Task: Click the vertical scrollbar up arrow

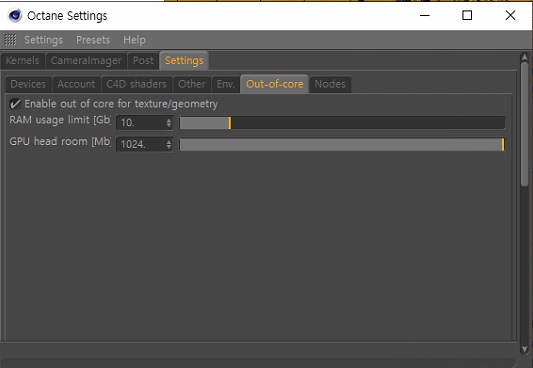Action: click(525, 57)
